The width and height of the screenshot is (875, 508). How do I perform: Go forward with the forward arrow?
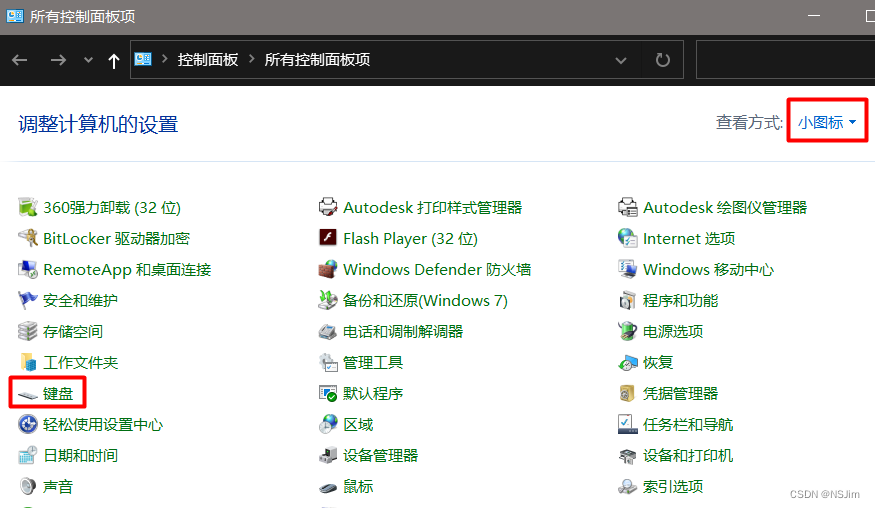pos(58,60)
